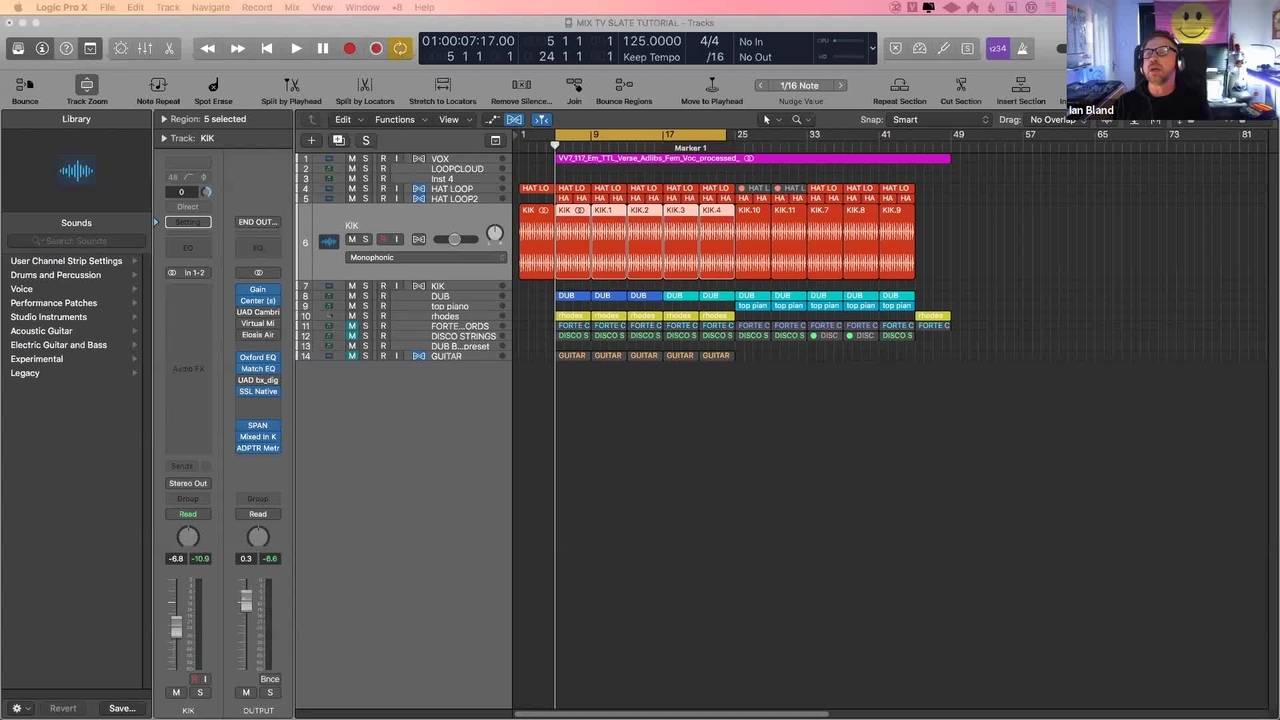The width and height of the screenshot is (1280, 720).
Task: Expand the Region inspector disclosure triangle
Action: click(x=164, y=119)
